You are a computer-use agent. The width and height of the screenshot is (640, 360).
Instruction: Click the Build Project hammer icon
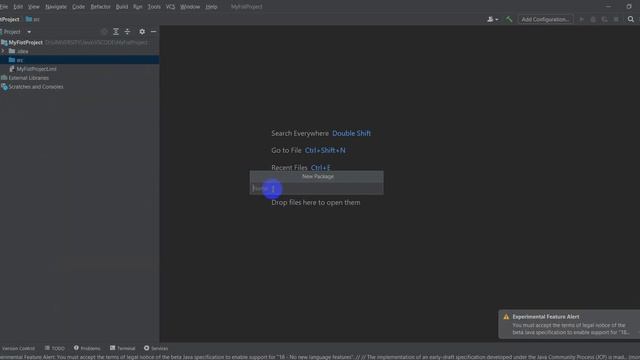[x=509, y=19]
